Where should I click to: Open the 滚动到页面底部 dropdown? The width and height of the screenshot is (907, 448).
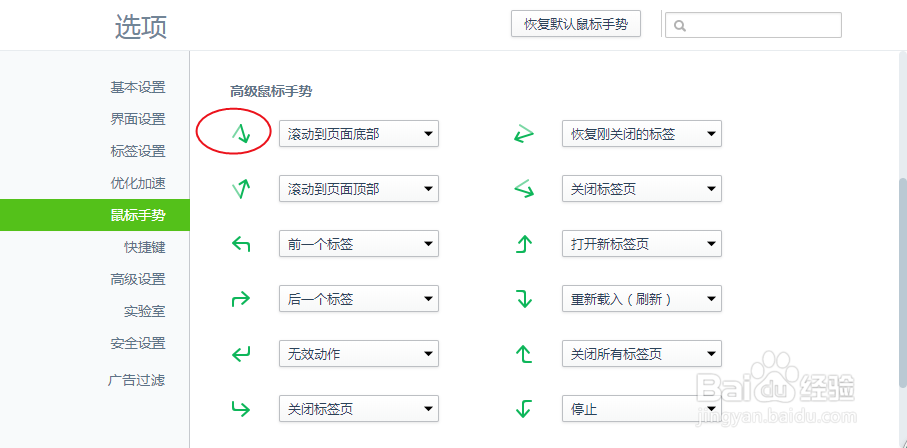tap(358, 133)
